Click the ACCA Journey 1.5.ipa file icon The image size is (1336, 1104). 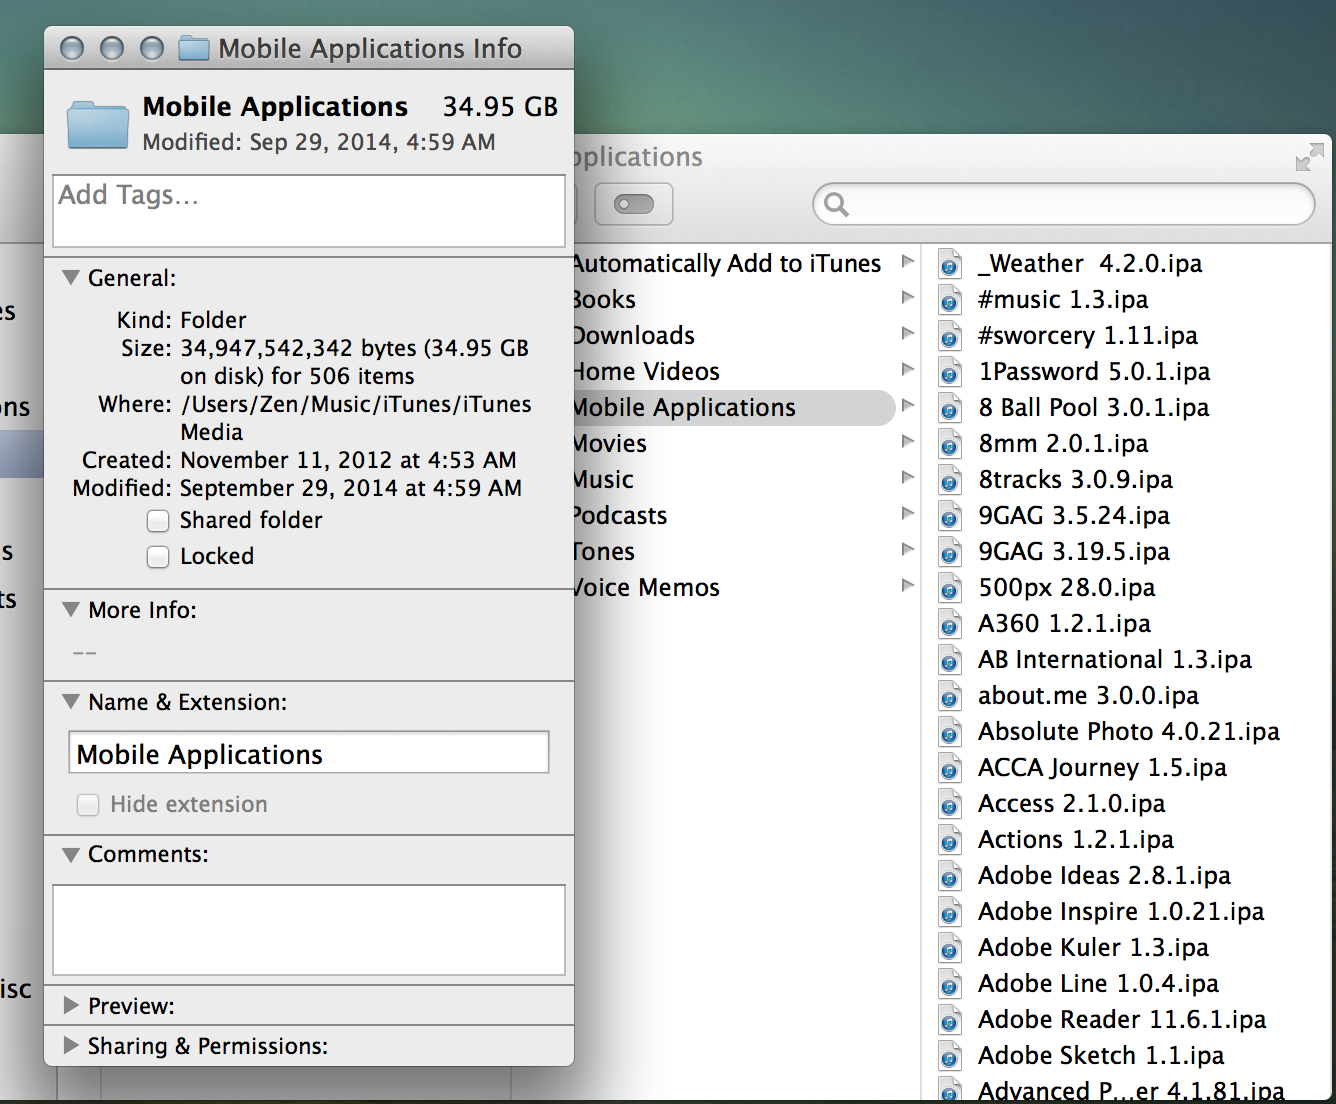[x=949, y=769]
